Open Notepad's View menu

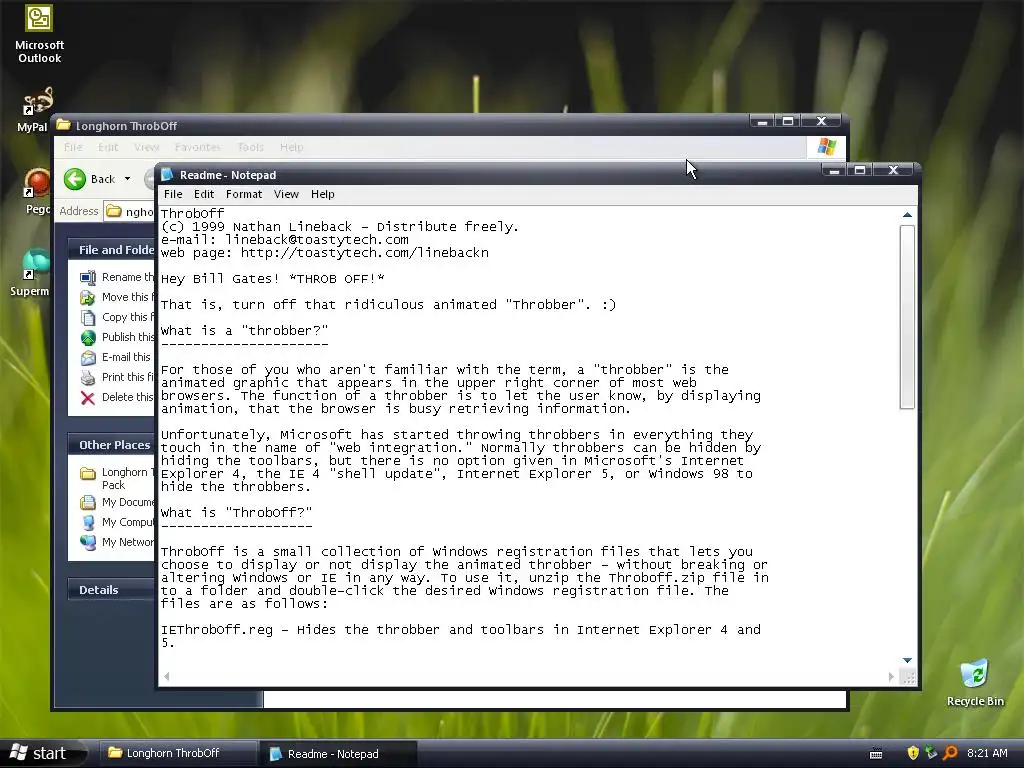pyautogui.click(x=286, y=194)
